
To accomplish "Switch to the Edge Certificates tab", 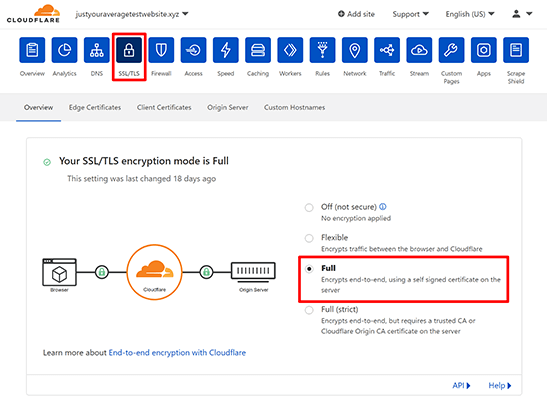I will (95, 107).
